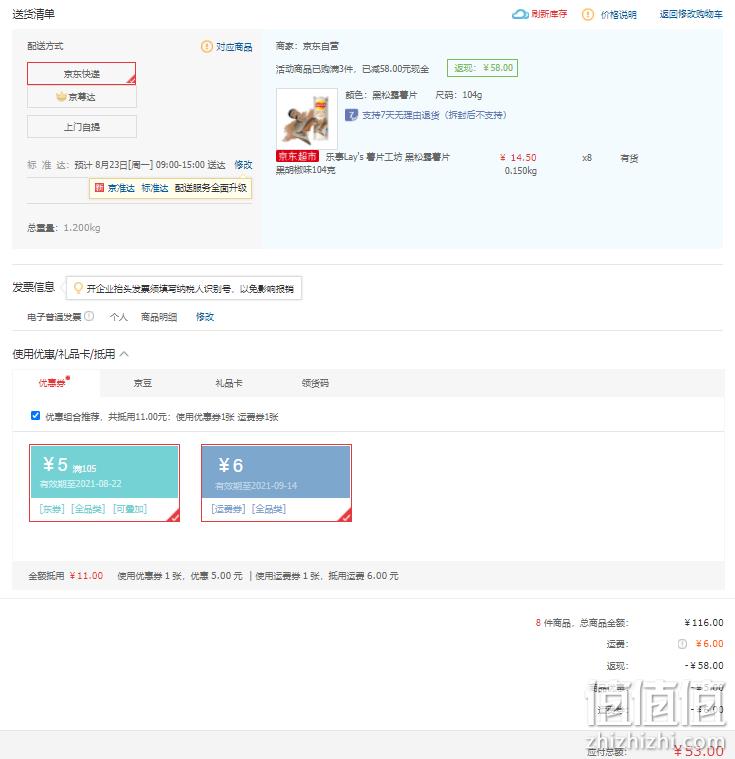Click 返回修改购物车 link
Viewport: 735px width, 759px height.
(x=691, y=14)
